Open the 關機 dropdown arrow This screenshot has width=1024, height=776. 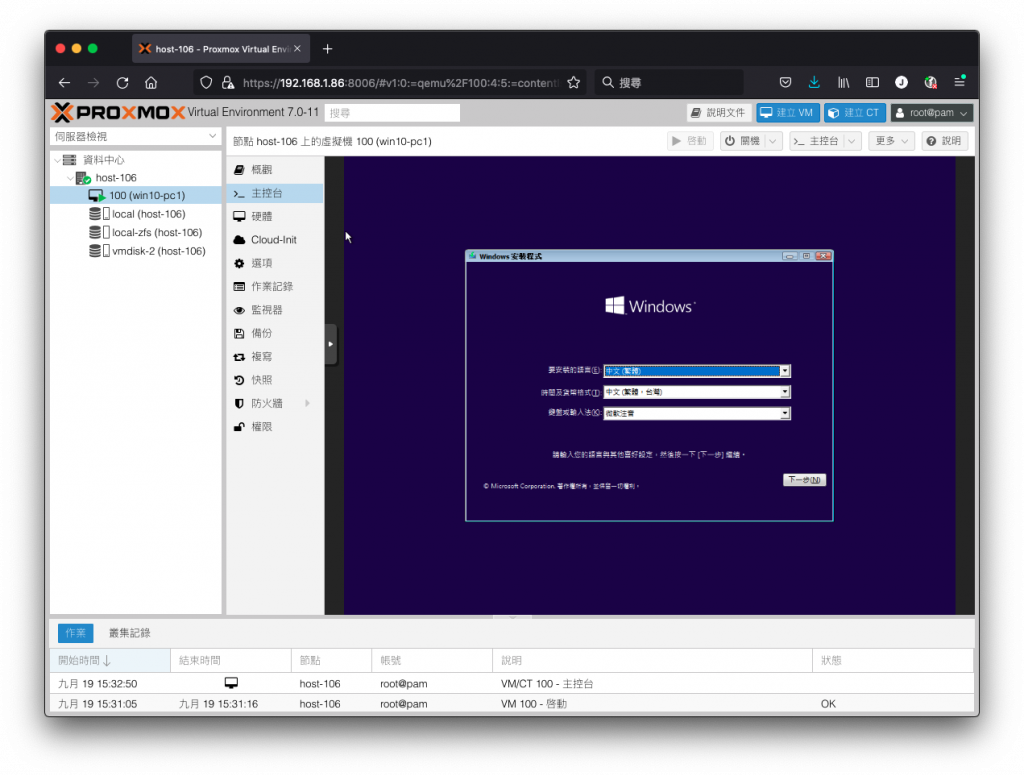pos(773,141)
